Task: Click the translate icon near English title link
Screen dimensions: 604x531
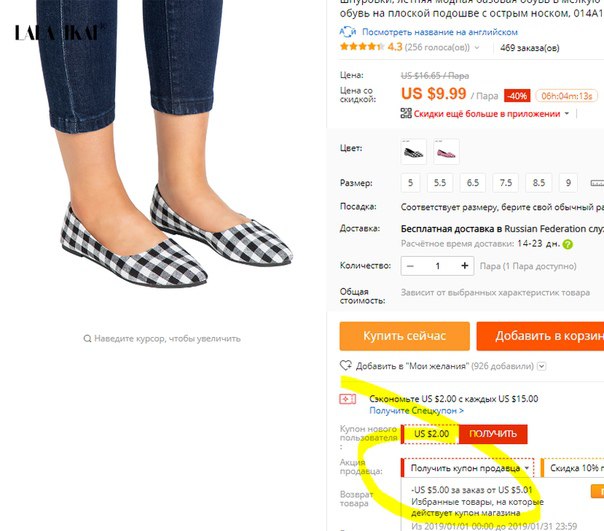Action: pos(347,32)
